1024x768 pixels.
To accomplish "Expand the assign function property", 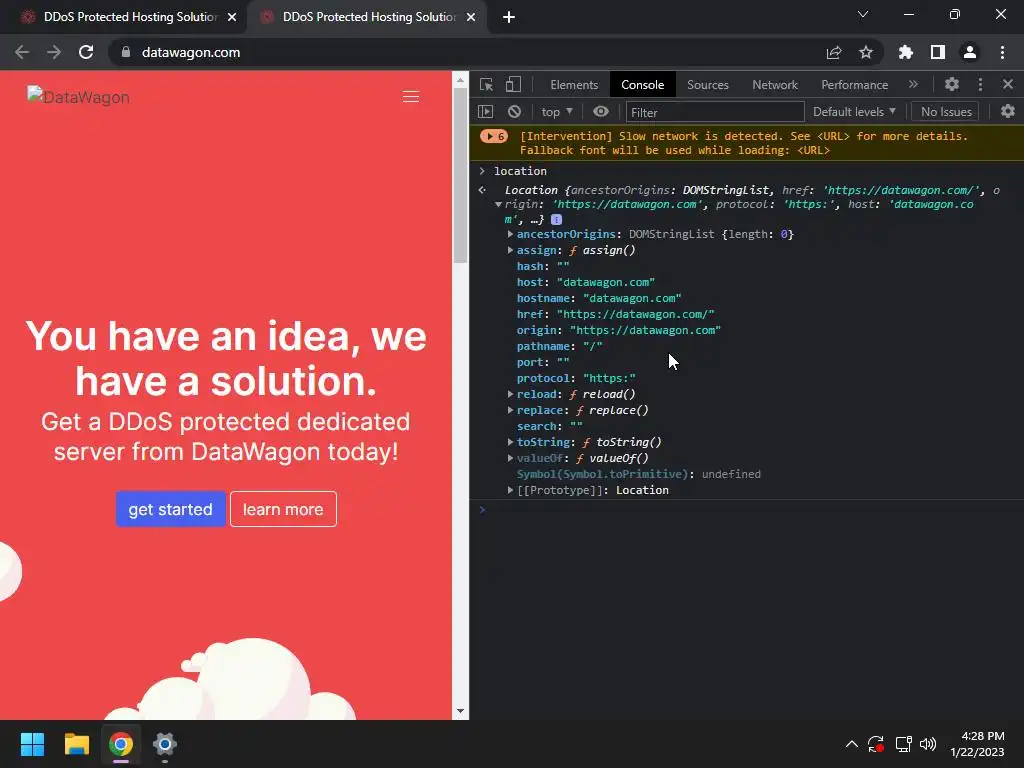I will (510, 250).
